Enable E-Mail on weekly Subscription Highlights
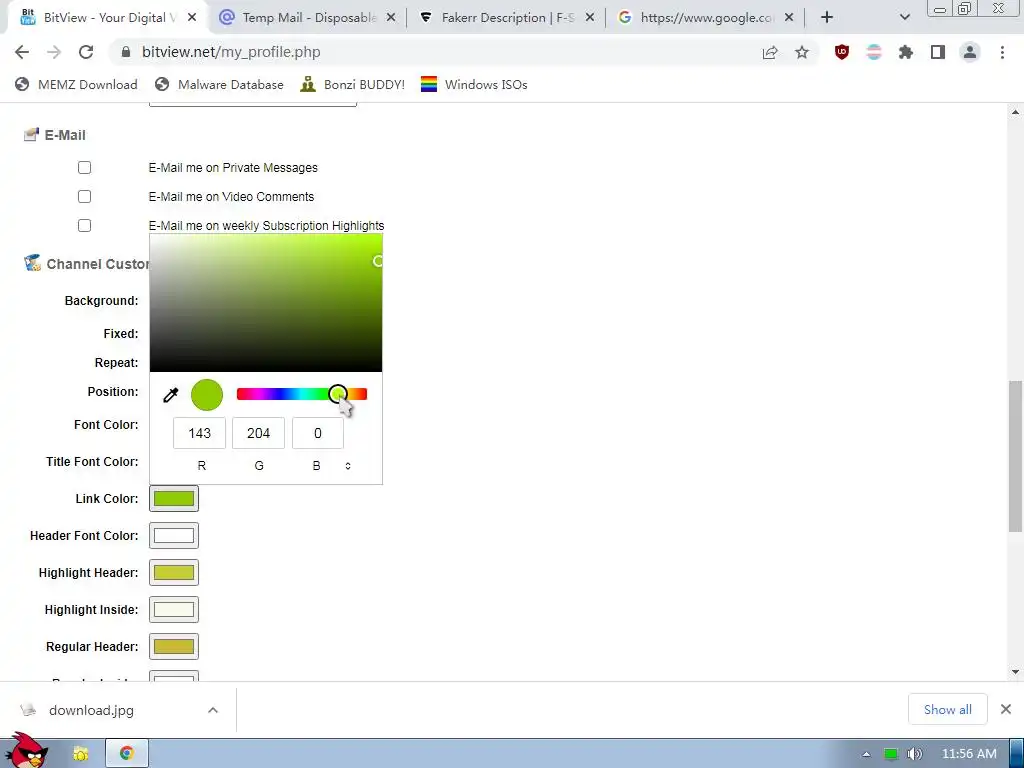The image size is (1024, 768). coord(84,225)
